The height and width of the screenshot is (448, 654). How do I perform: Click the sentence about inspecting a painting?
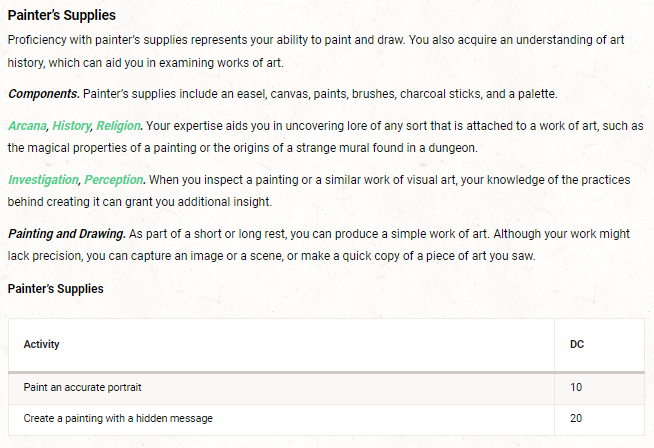point(380,179)
